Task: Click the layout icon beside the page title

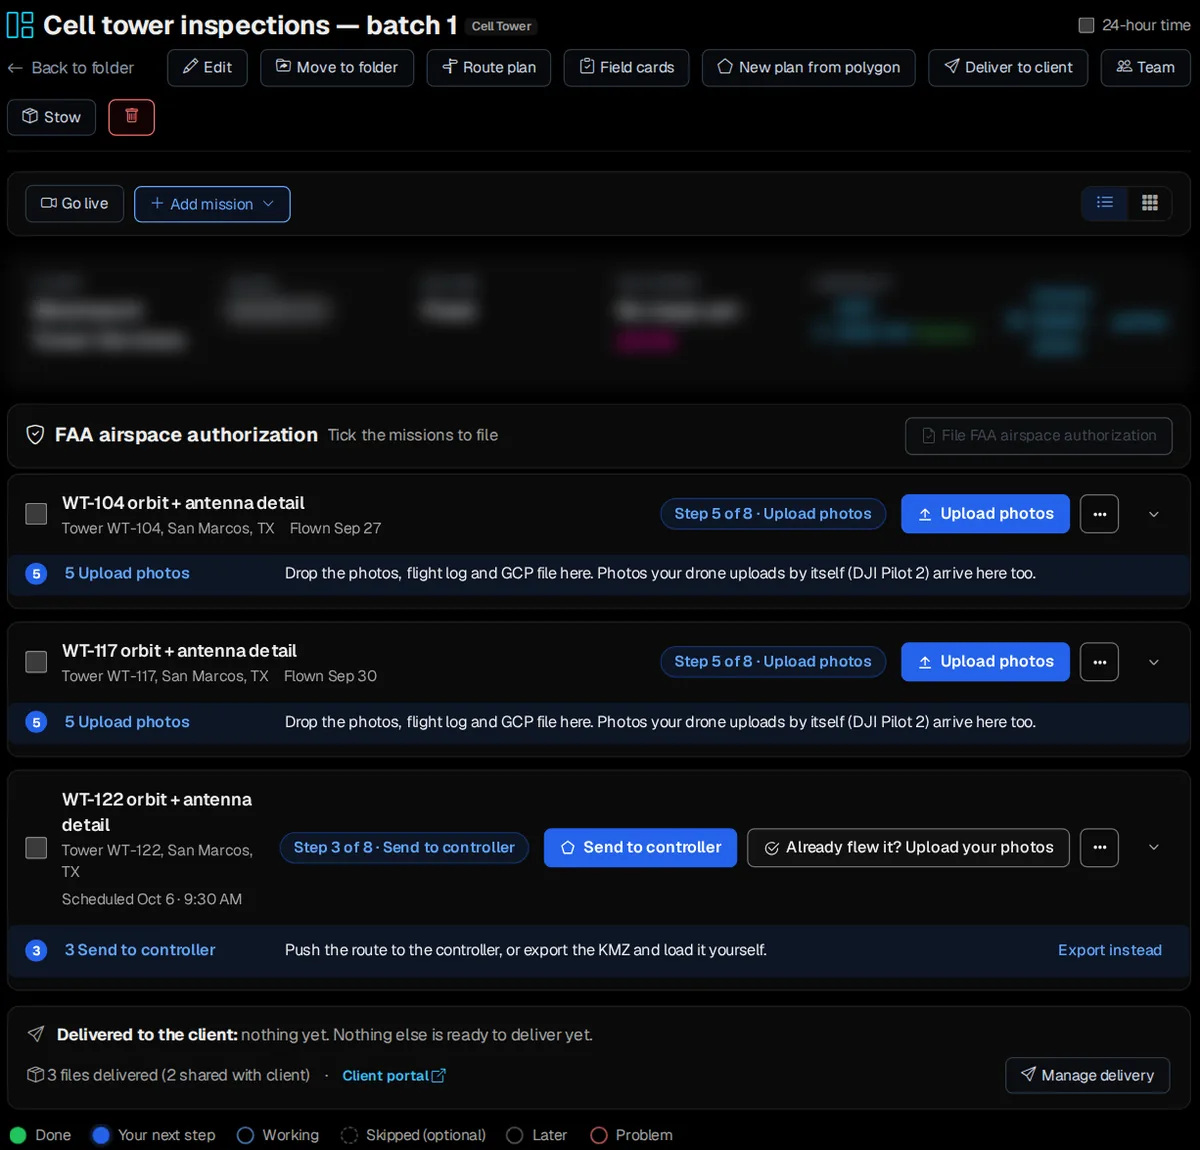Action: point(20,25)
